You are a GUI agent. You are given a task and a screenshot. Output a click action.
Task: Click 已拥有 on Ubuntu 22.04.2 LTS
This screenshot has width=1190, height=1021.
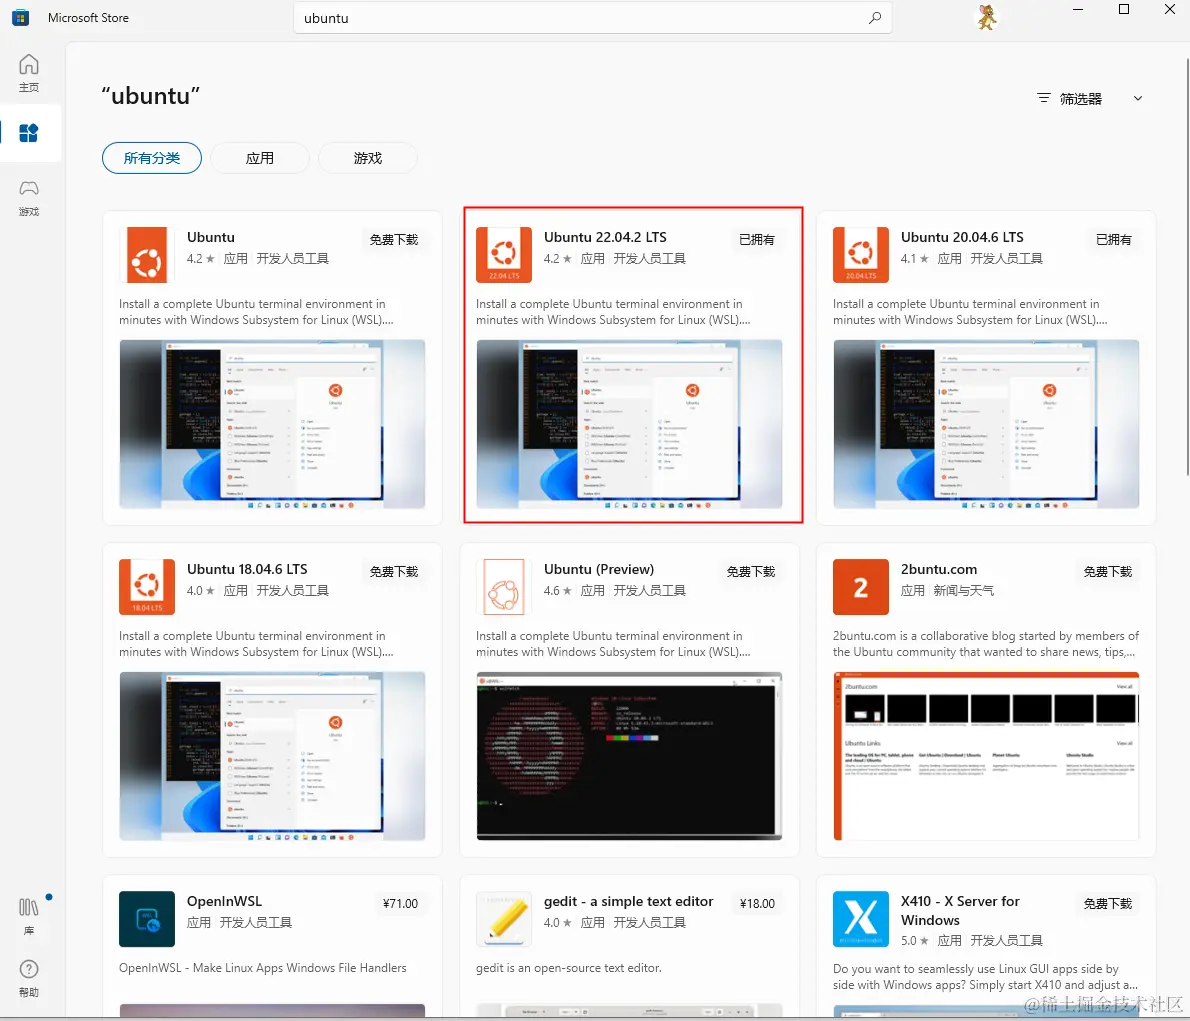click(757, 240)
